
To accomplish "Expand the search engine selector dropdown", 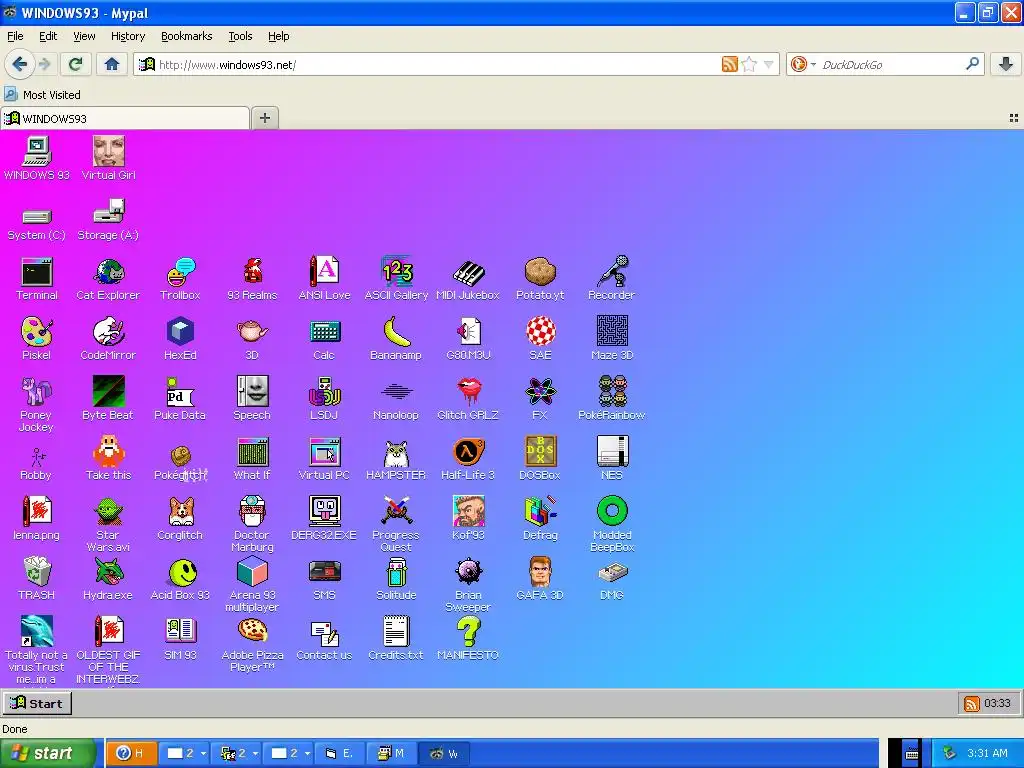I will (x=803, y=64).
